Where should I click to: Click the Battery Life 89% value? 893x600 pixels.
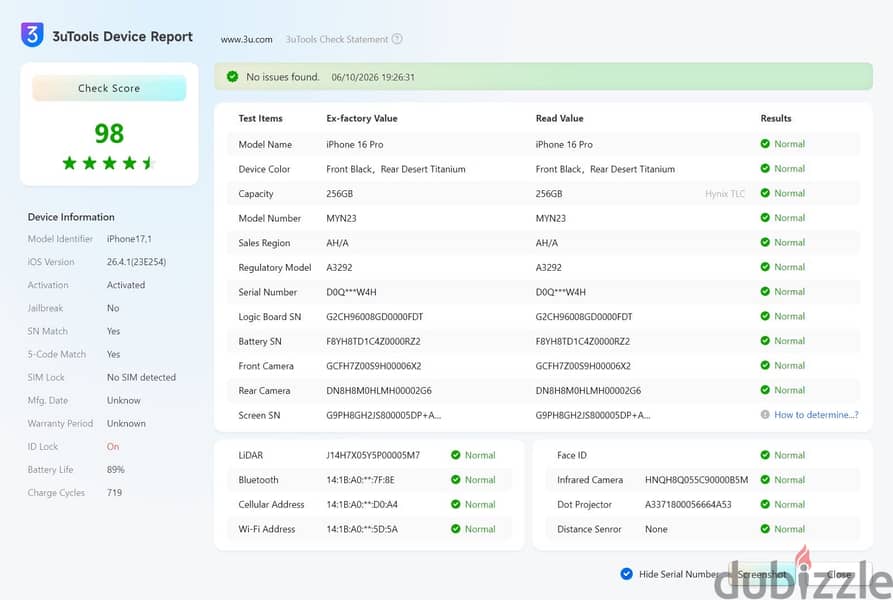(116, 470)
